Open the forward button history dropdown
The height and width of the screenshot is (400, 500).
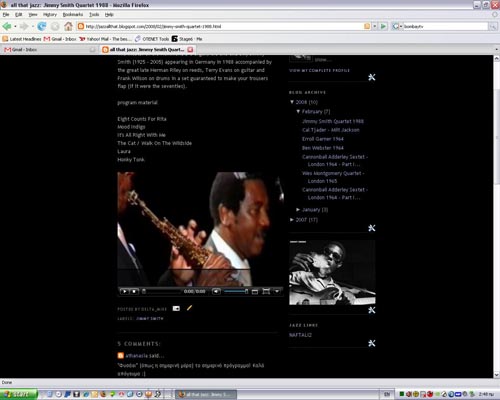pos(32,26)
